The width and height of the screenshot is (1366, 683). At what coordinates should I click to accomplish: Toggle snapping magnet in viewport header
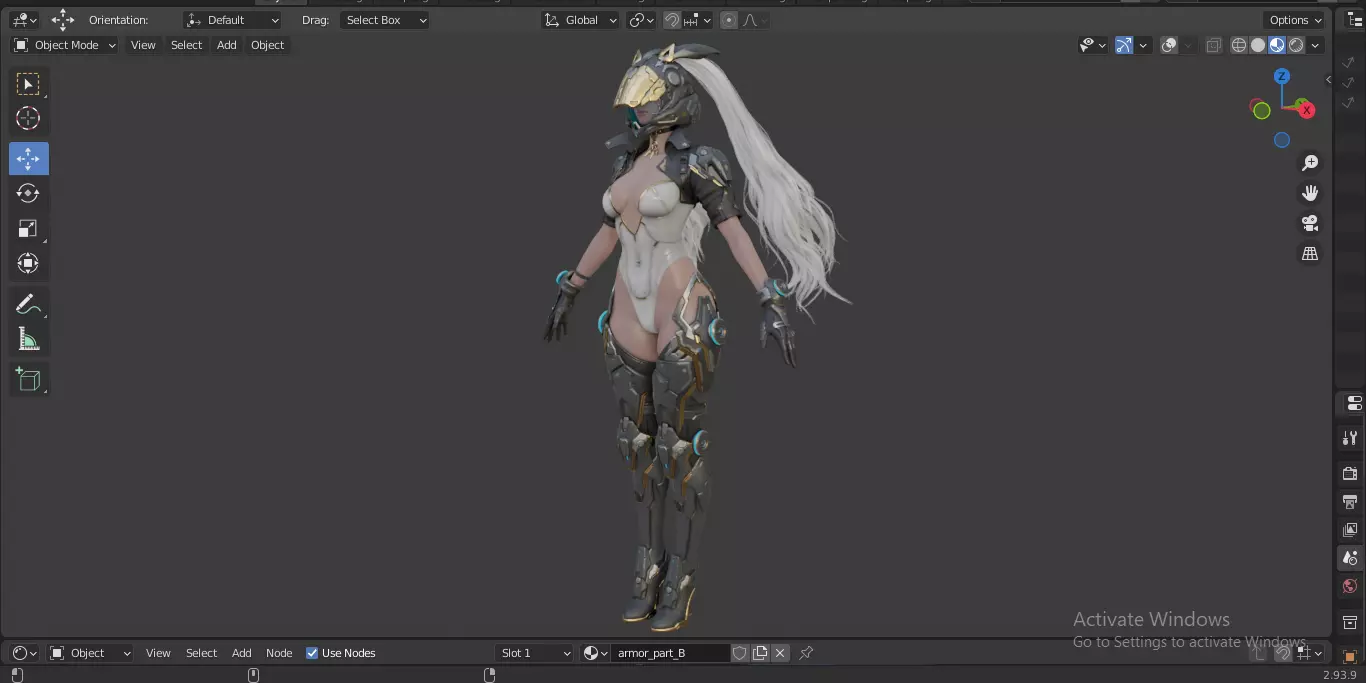pyautogui.click(x=673, y=20)
